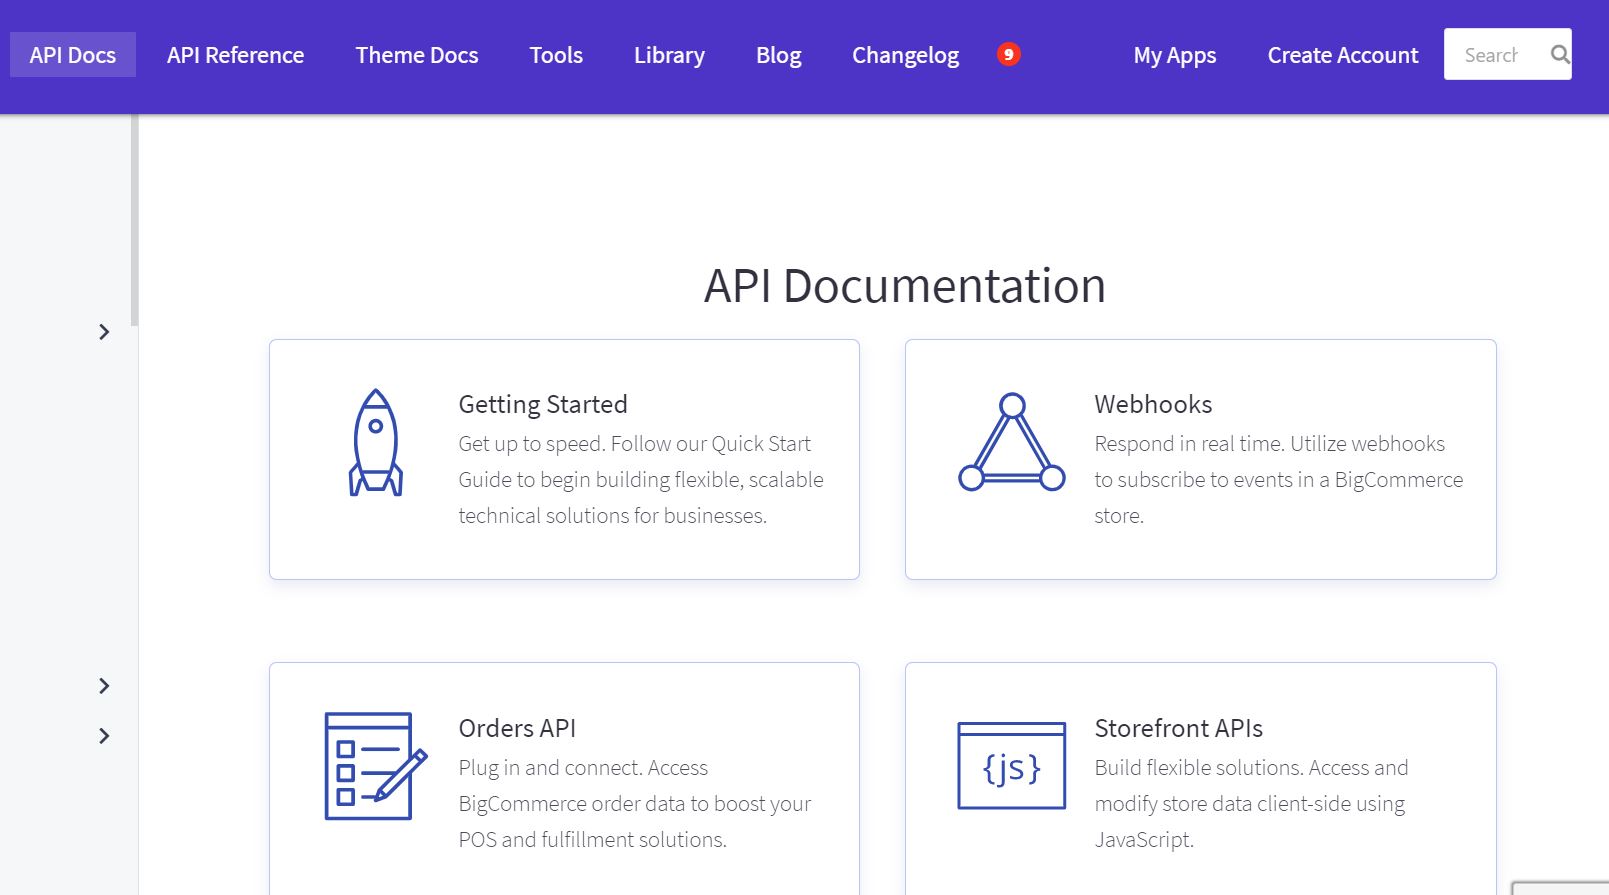Viewport: 1609px width, 895px height.
Task: Open the Library page
Action: (669, 55)
